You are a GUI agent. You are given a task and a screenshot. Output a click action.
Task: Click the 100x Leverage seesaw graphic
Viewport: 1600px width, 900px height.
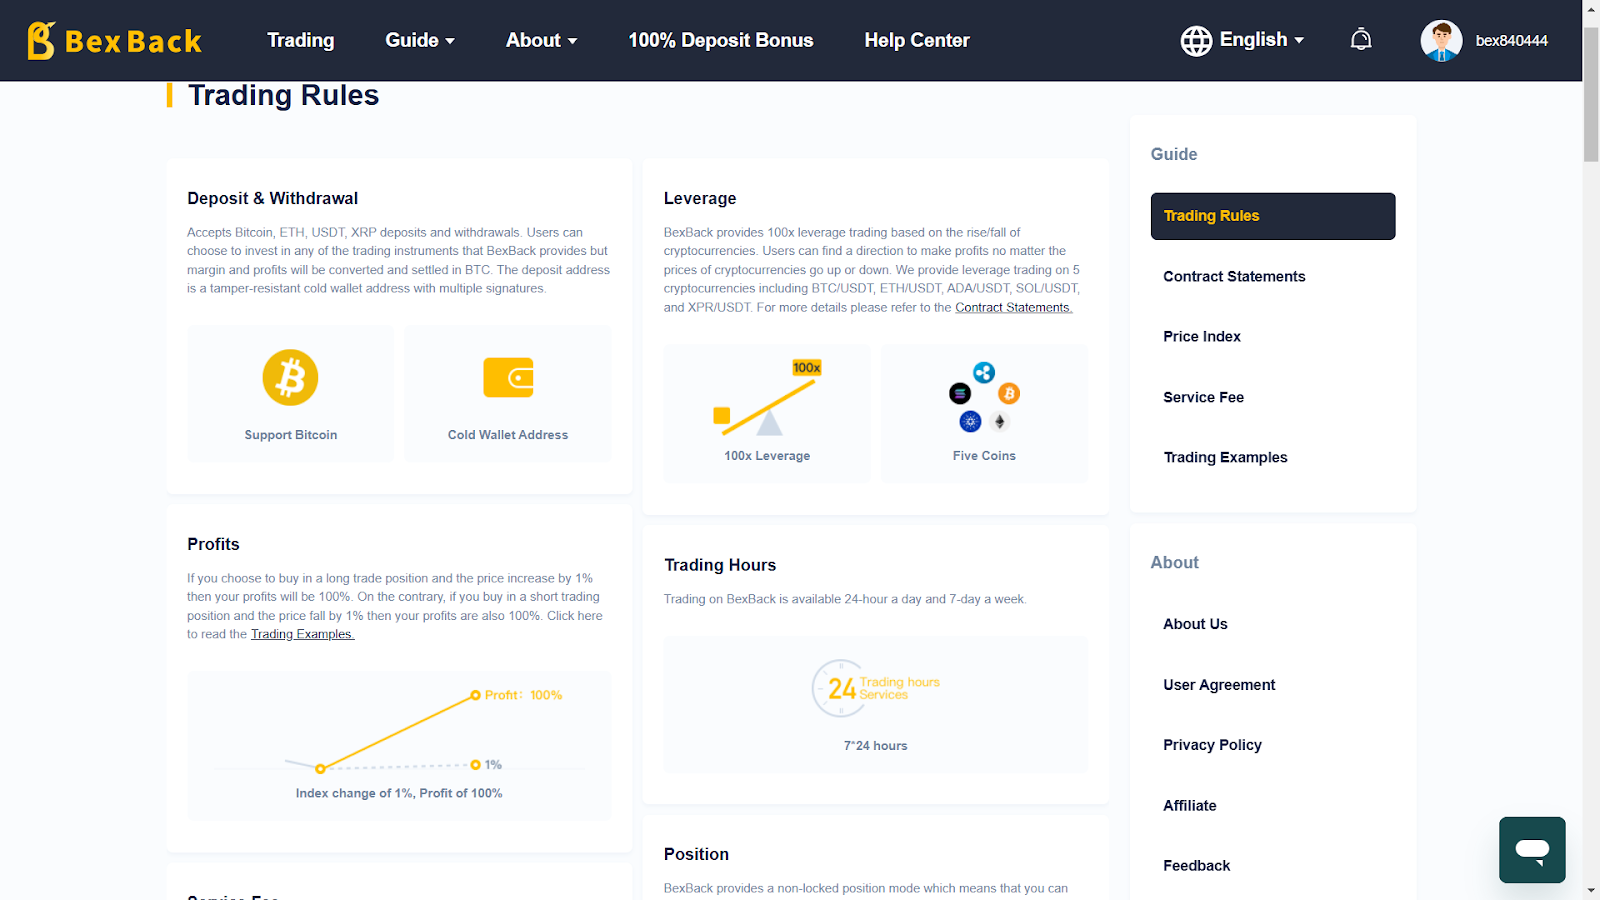click(768, 398)
